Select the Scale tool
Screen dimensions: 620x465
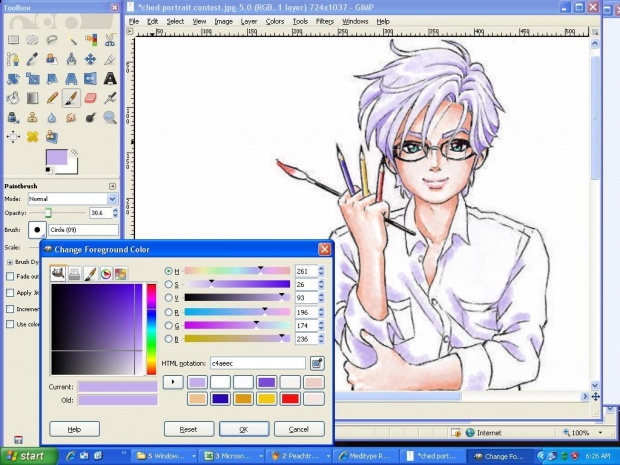[32, 79]
